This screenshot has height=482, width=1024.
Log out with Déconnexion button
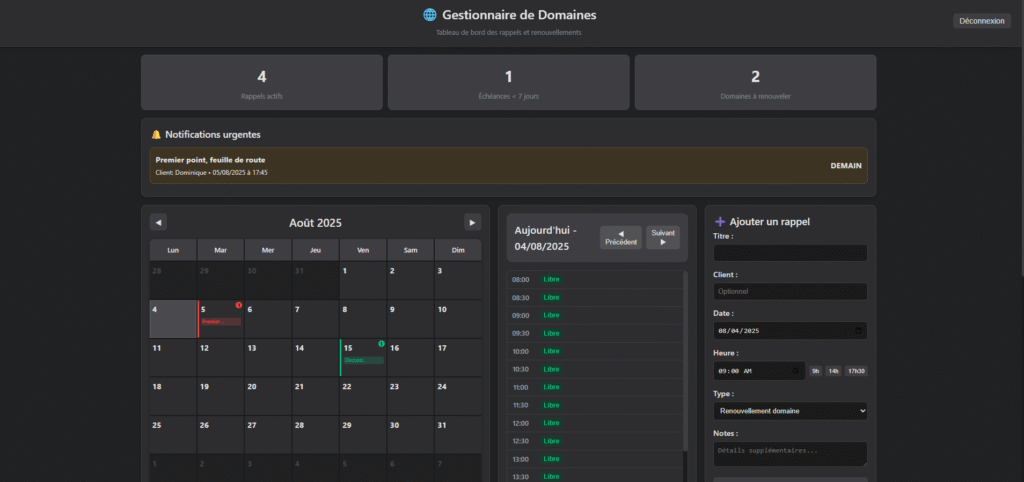(982, 21)
